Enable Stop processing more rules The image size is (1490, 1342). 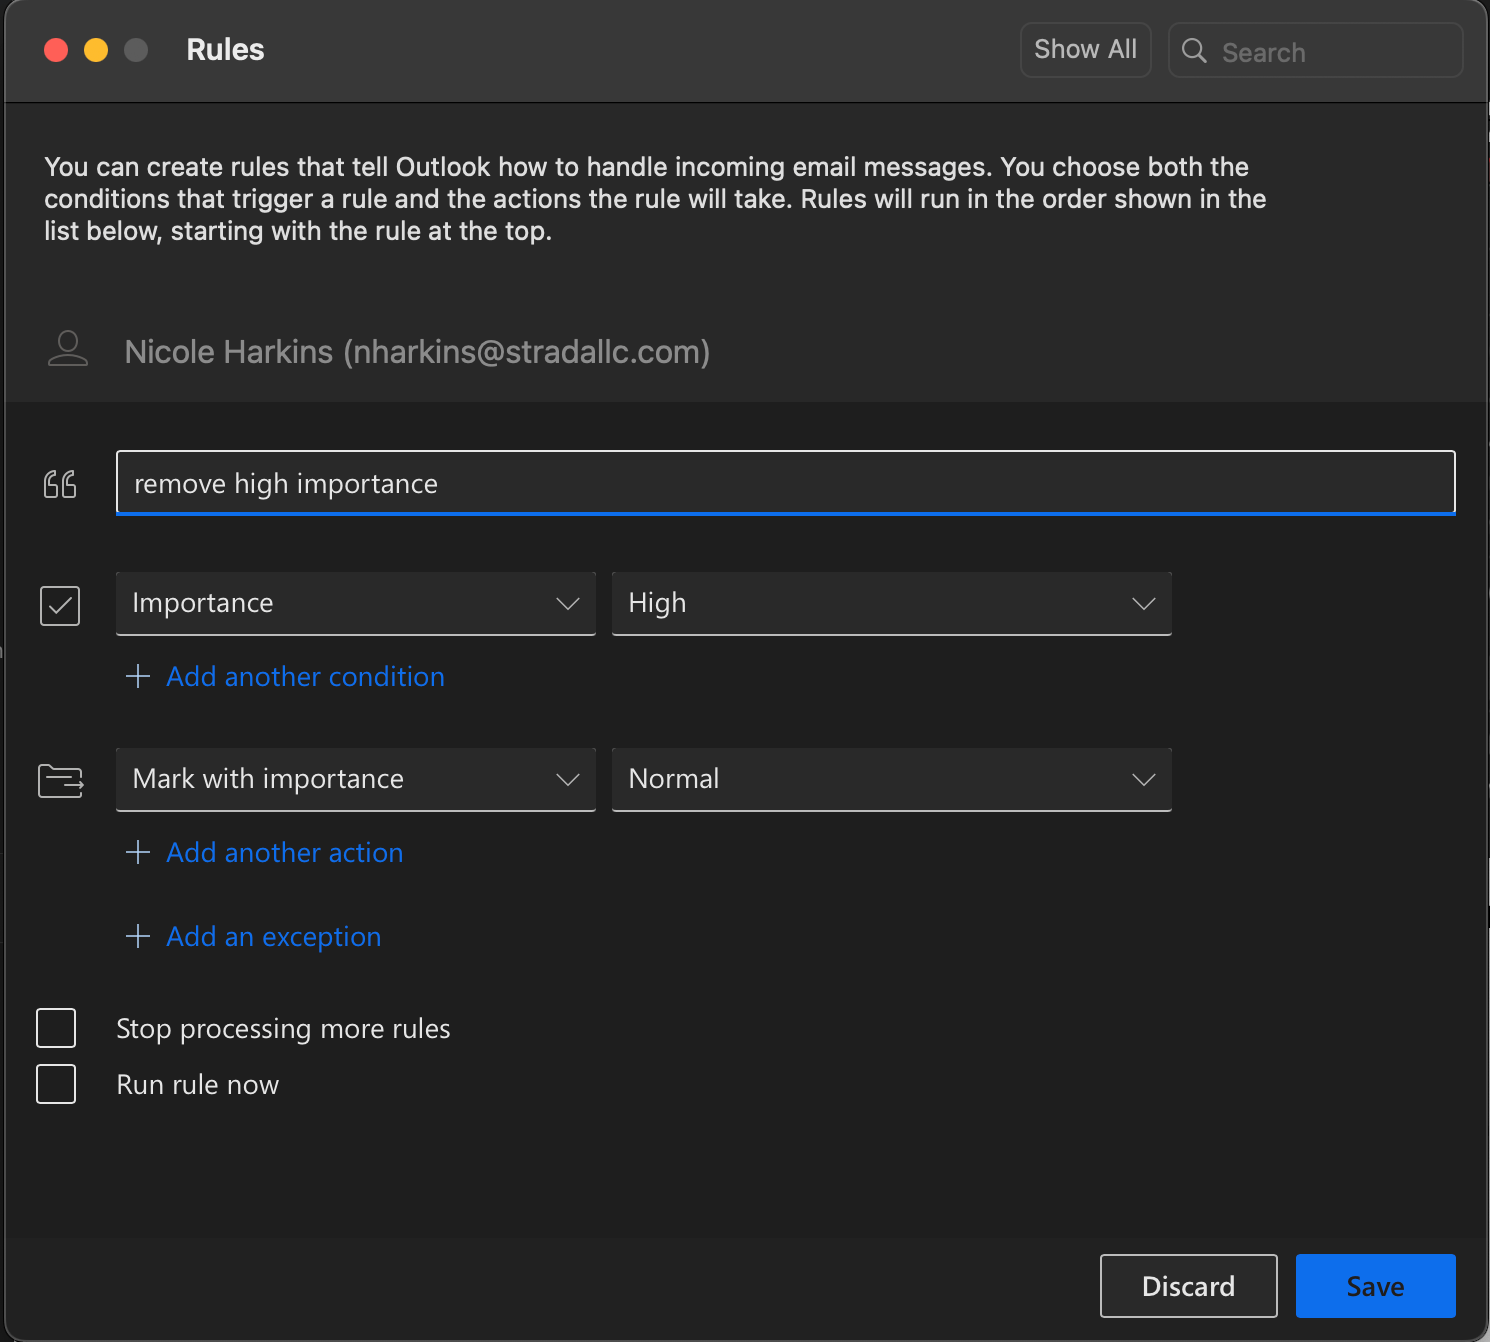point(56,1028)
